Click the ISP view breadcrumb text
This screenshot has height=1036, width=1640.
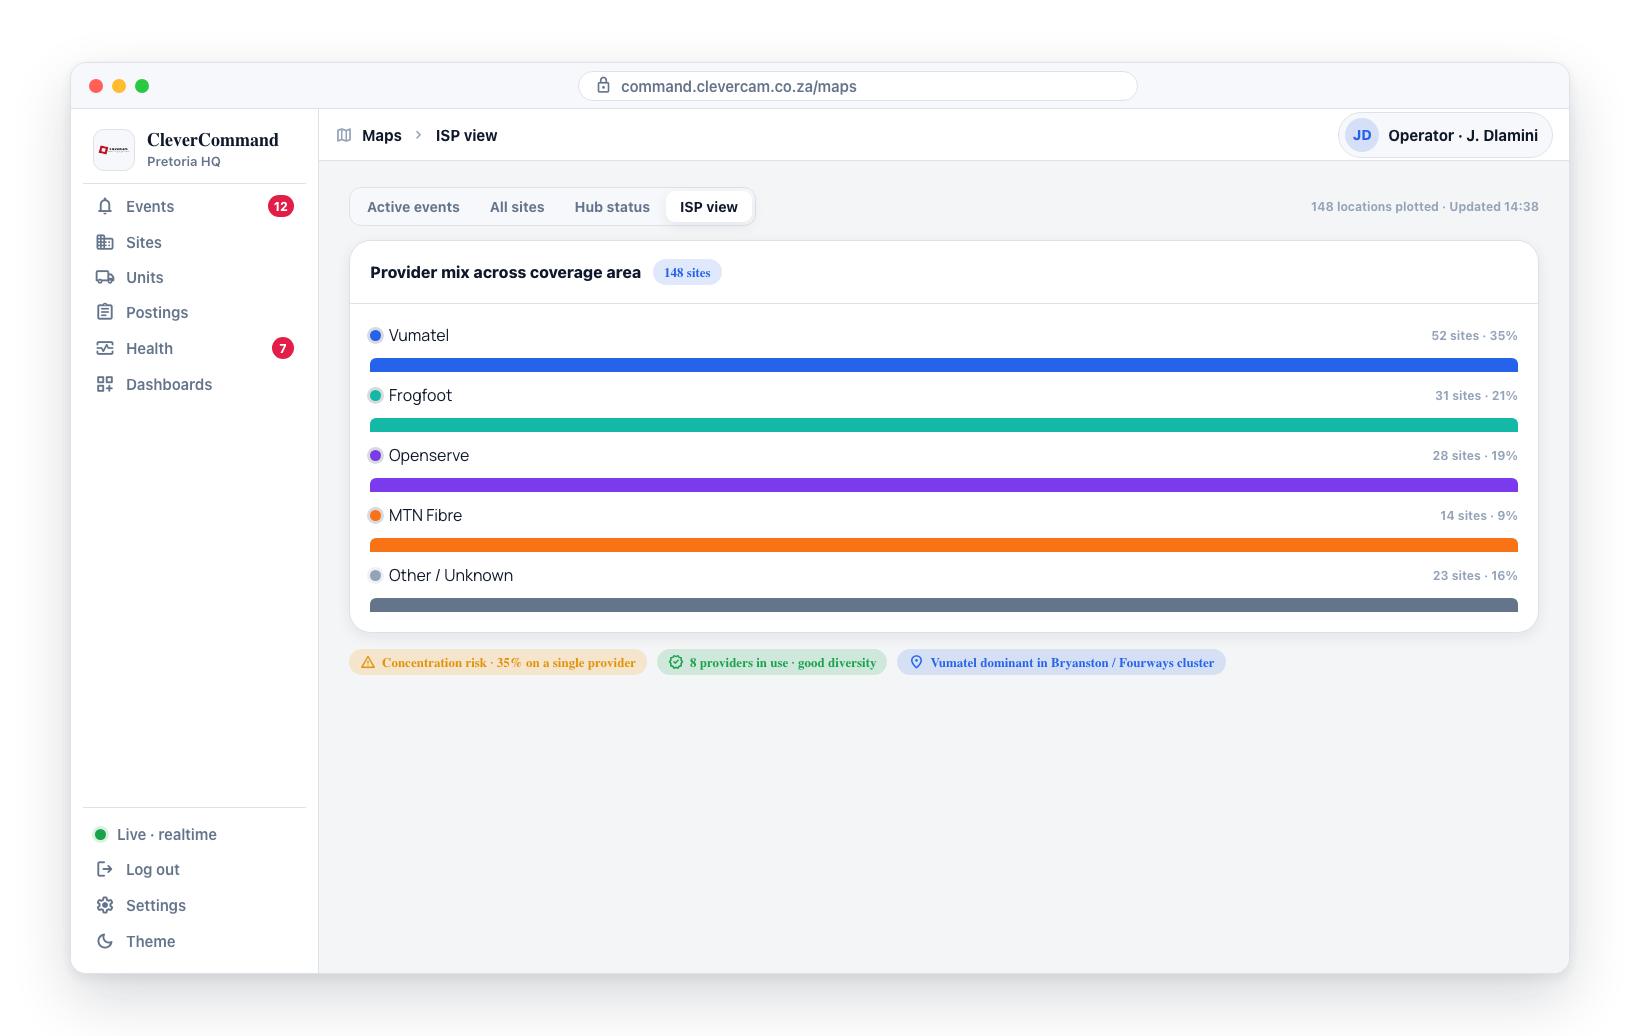(x=466, y=135)
